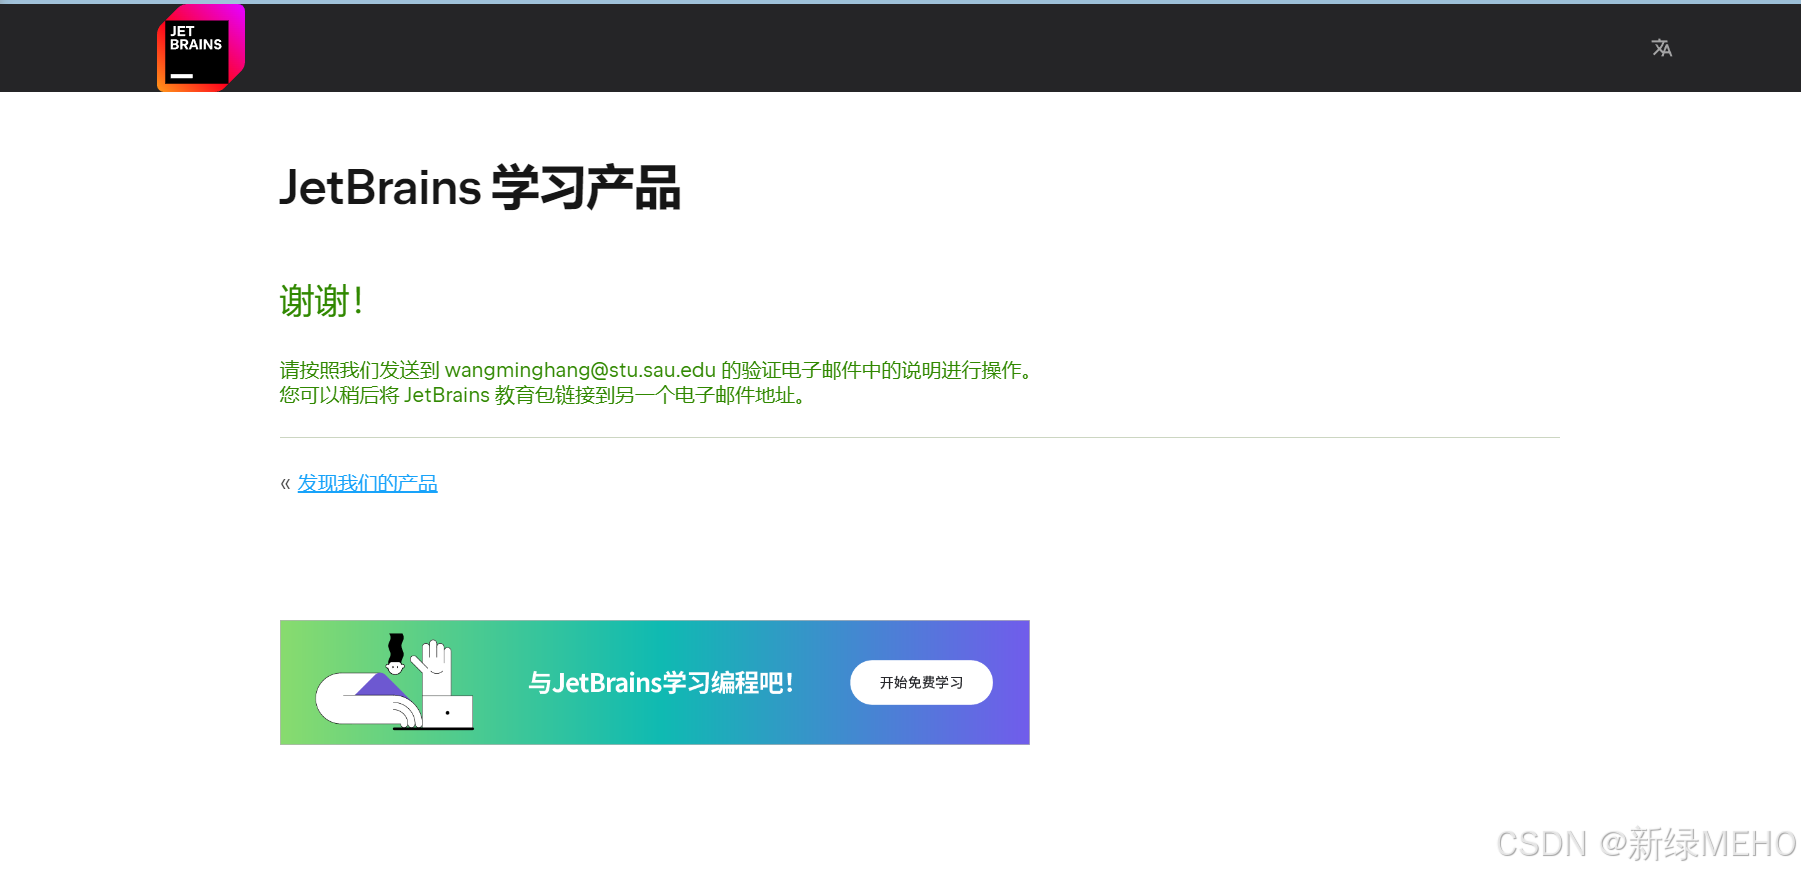Click the JetBrains logo in the header
Viewport: 1801px width, 876px height.
201,48
